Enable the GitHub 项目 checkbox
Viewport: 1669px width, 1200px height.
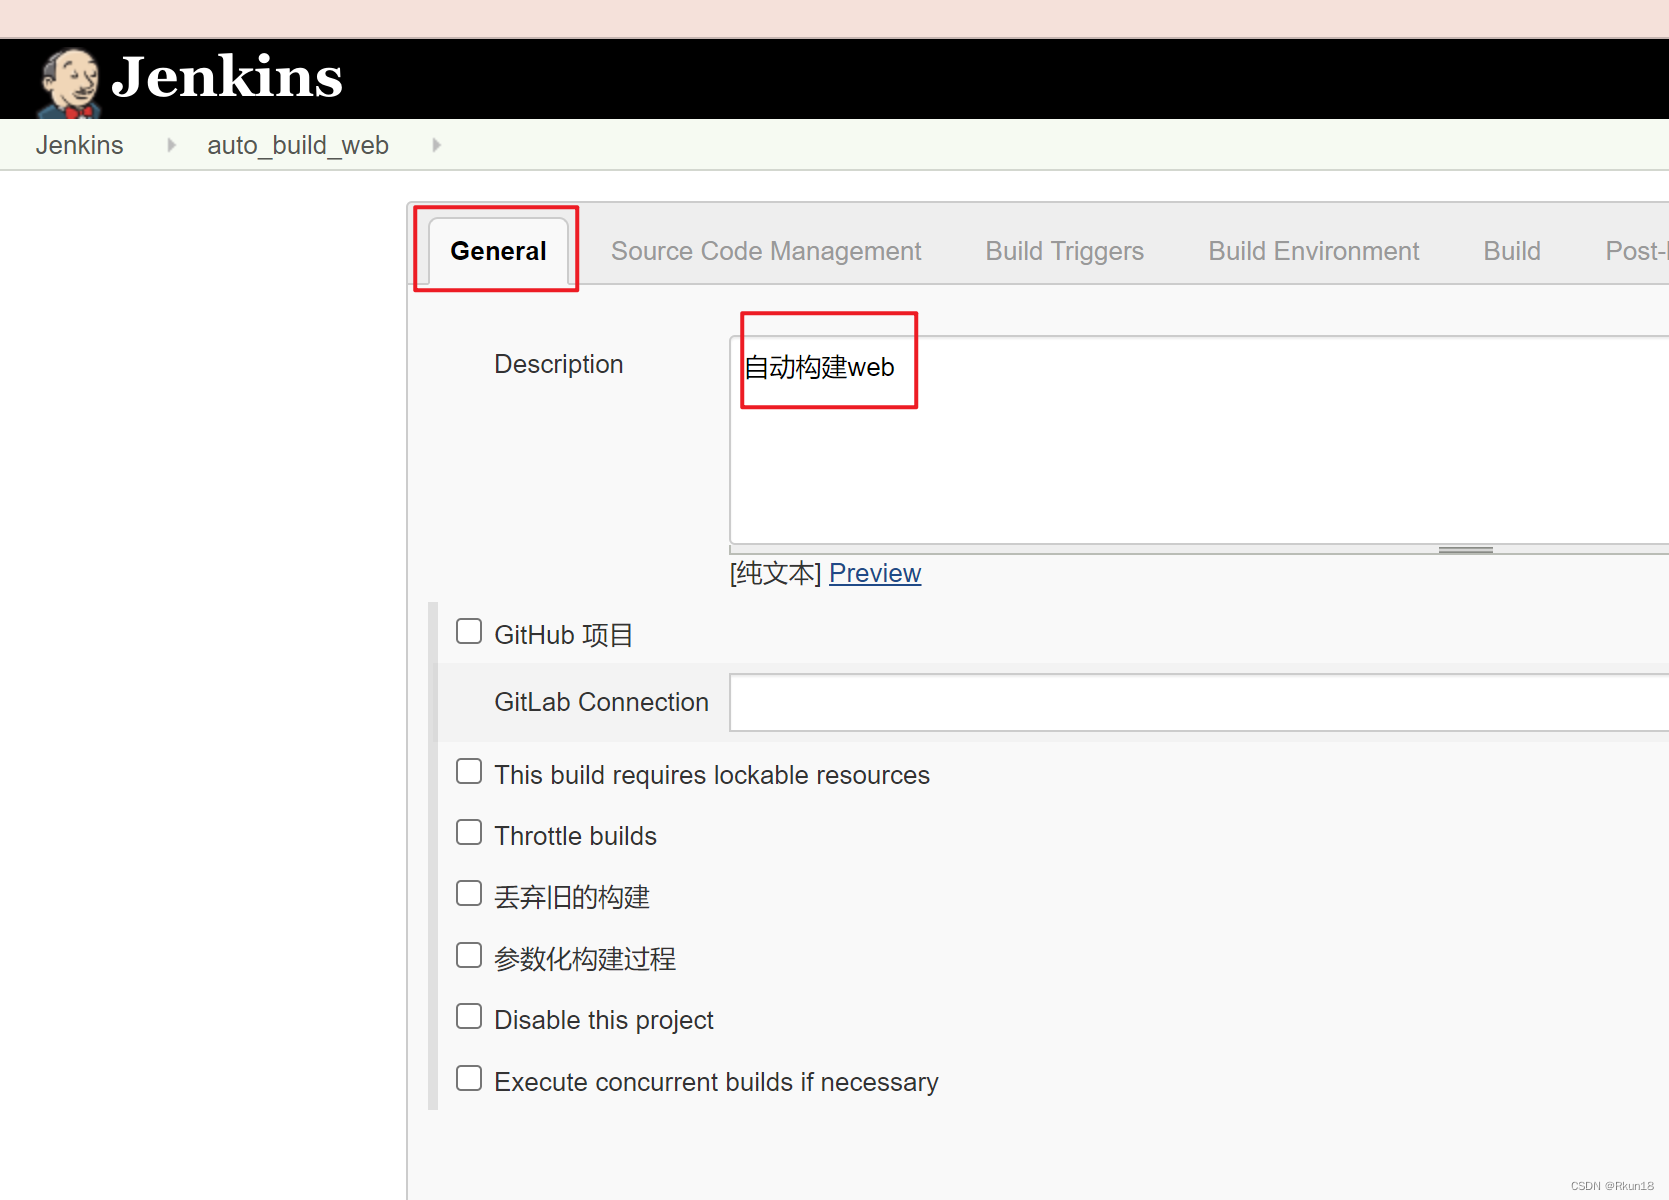point(469,631)
